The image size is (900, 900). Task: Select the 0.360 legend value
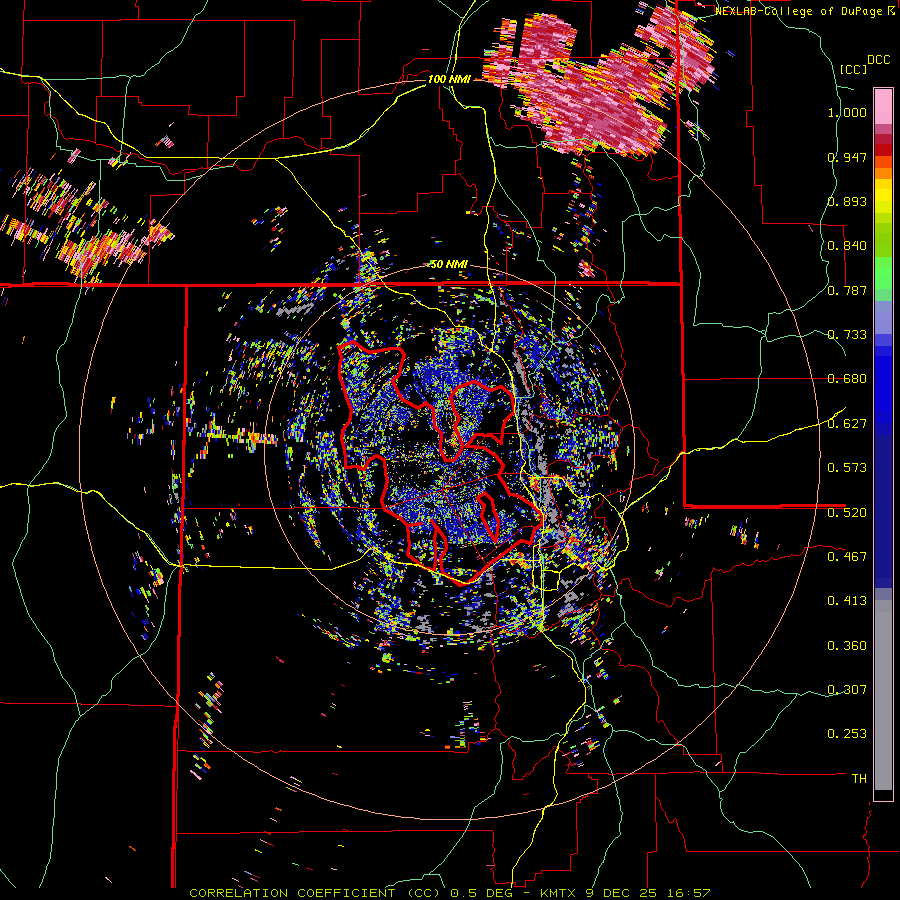847,646
